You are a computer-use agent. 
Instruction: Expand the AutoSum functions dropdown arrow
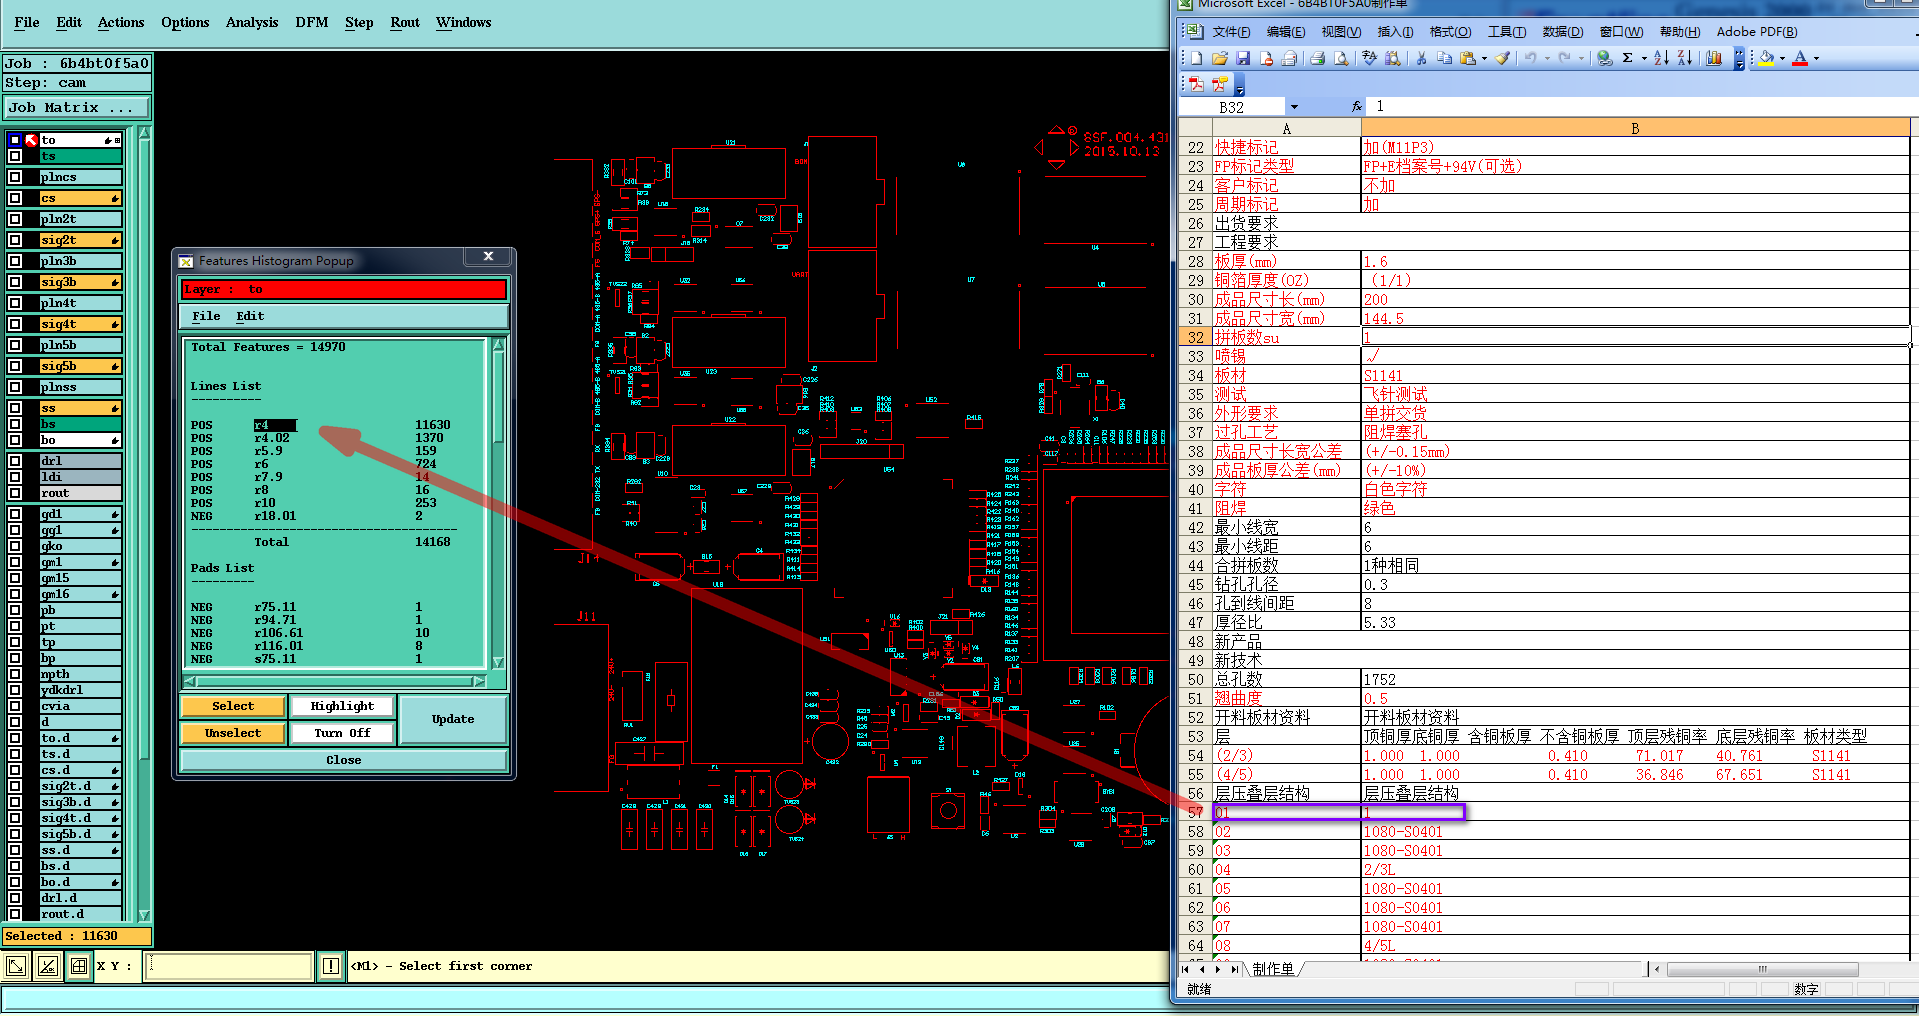tap(1644, 58)
